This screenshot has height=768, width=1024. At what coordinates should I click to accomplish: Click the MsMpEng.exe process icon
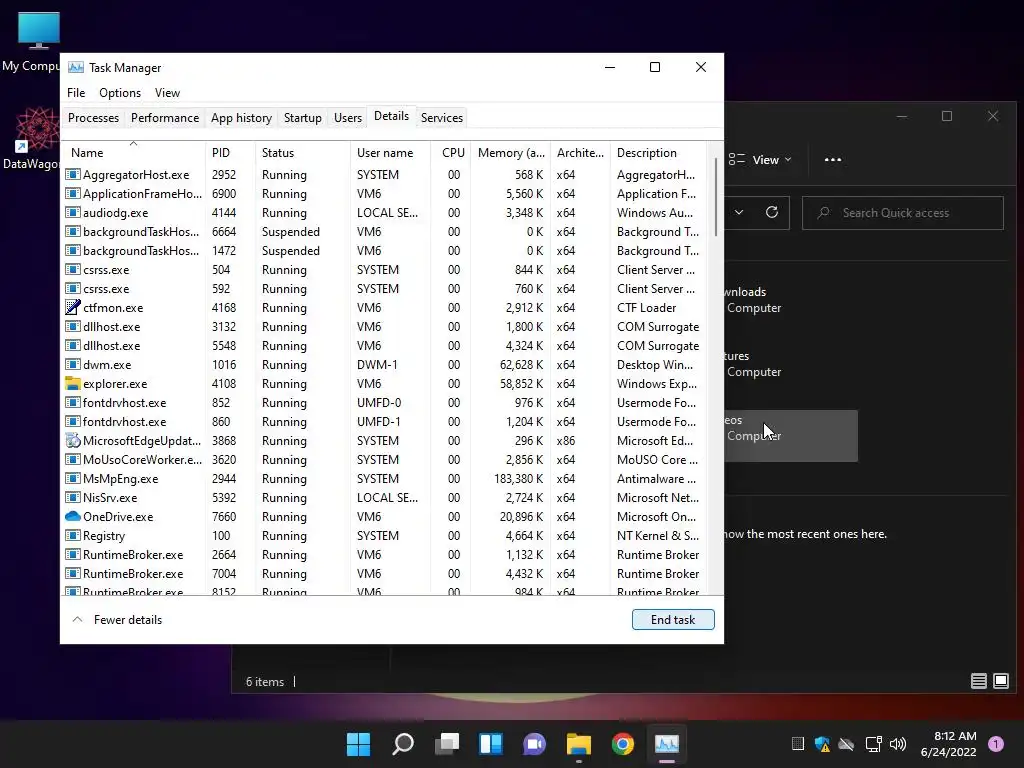click(x=72, y=479)
